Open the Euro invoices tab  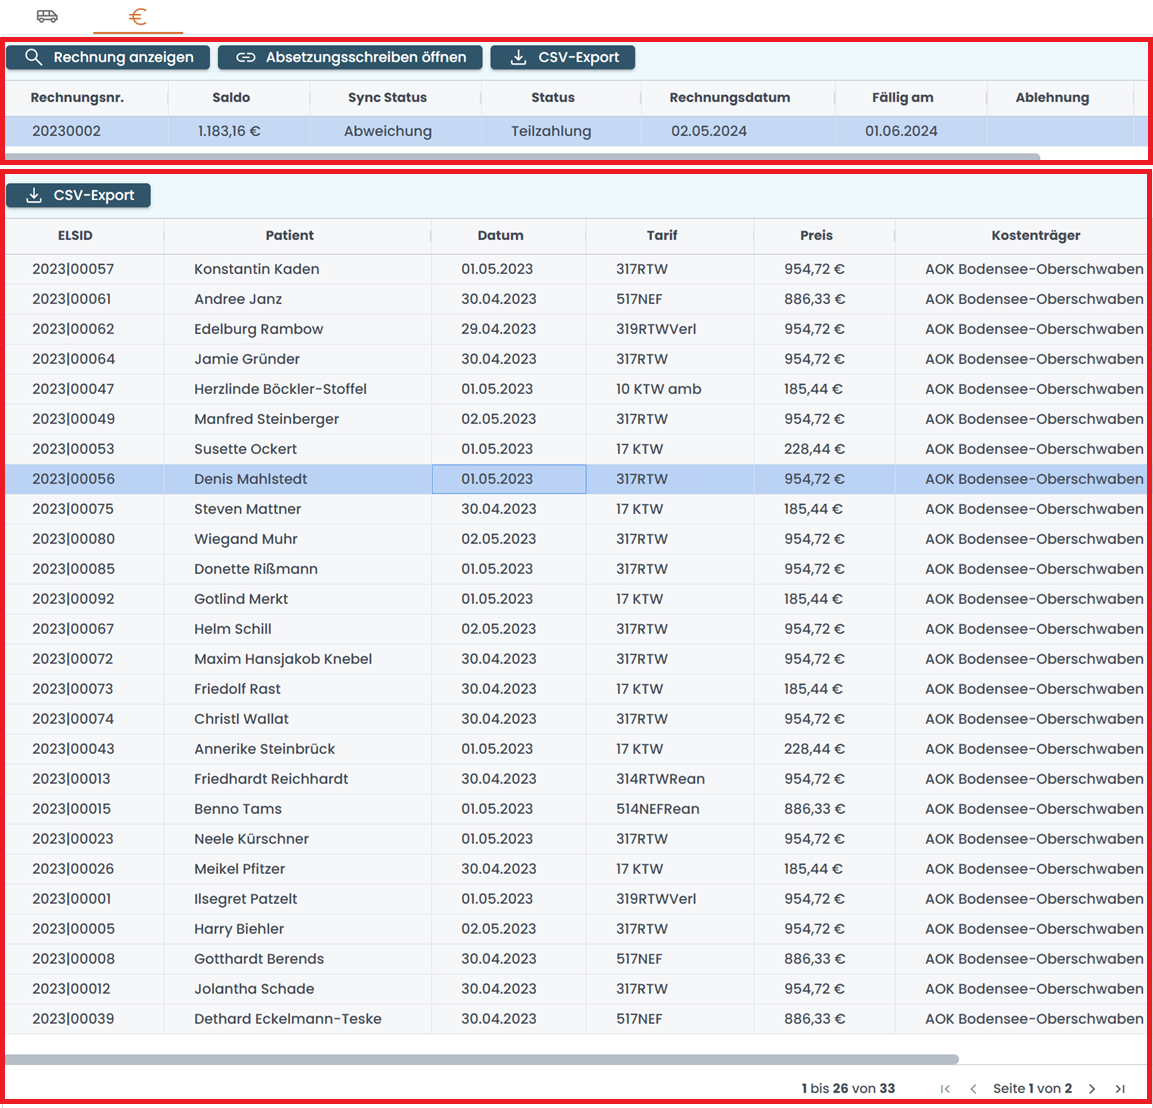[x=138, y=16]
